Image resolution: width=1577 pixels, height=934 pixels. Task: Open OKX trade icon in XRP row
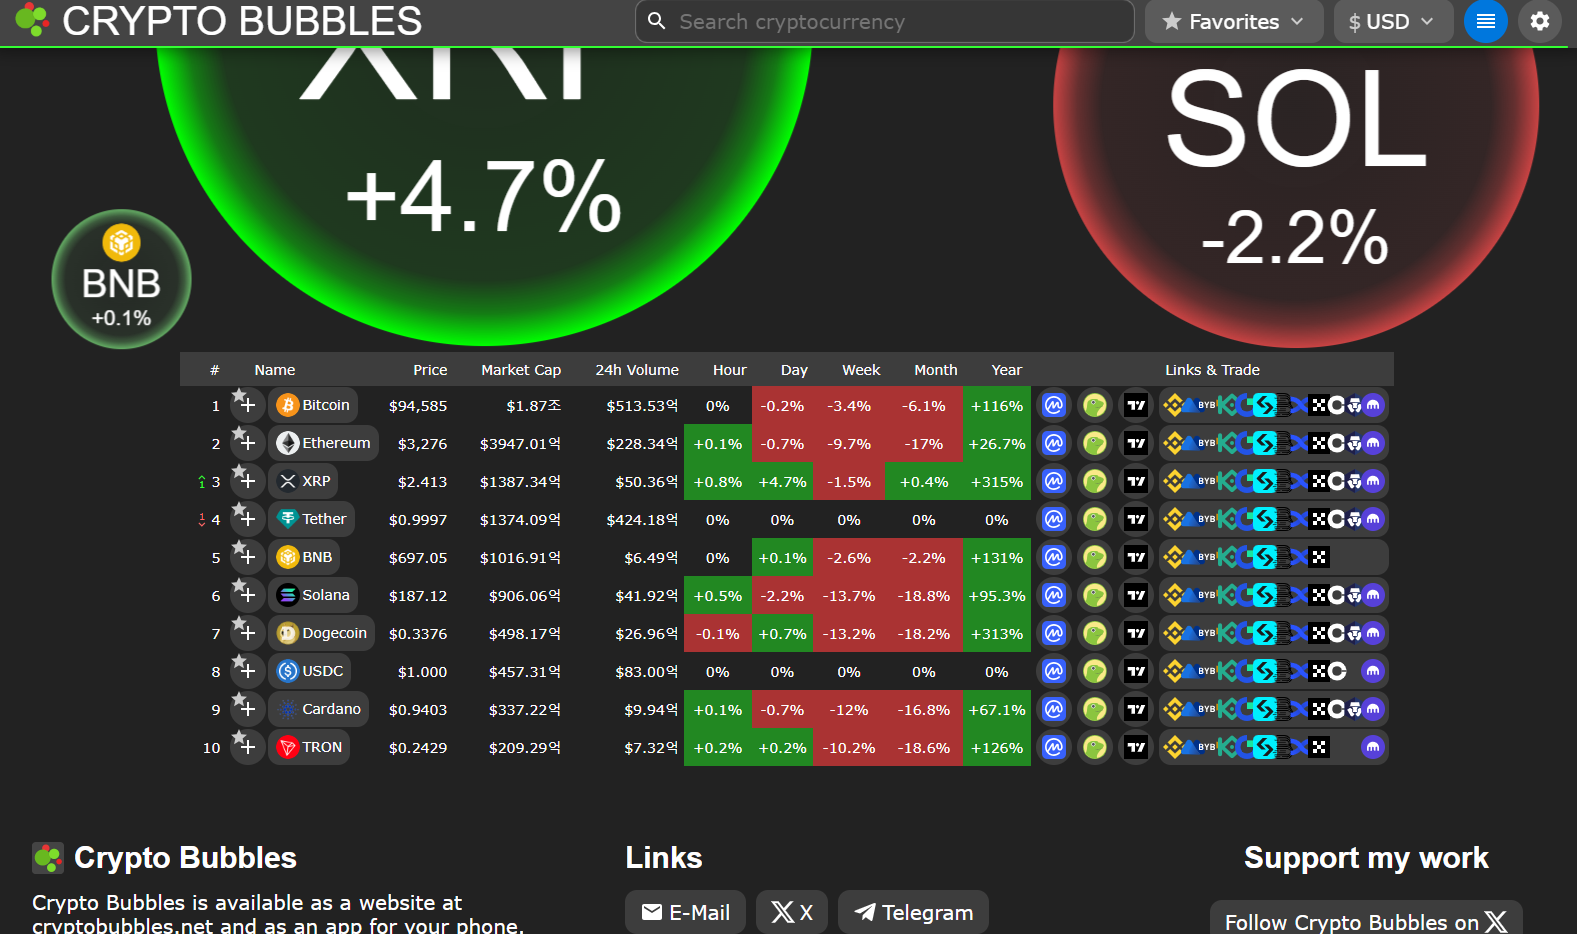pyautogui.click(x=1319, y=481)
